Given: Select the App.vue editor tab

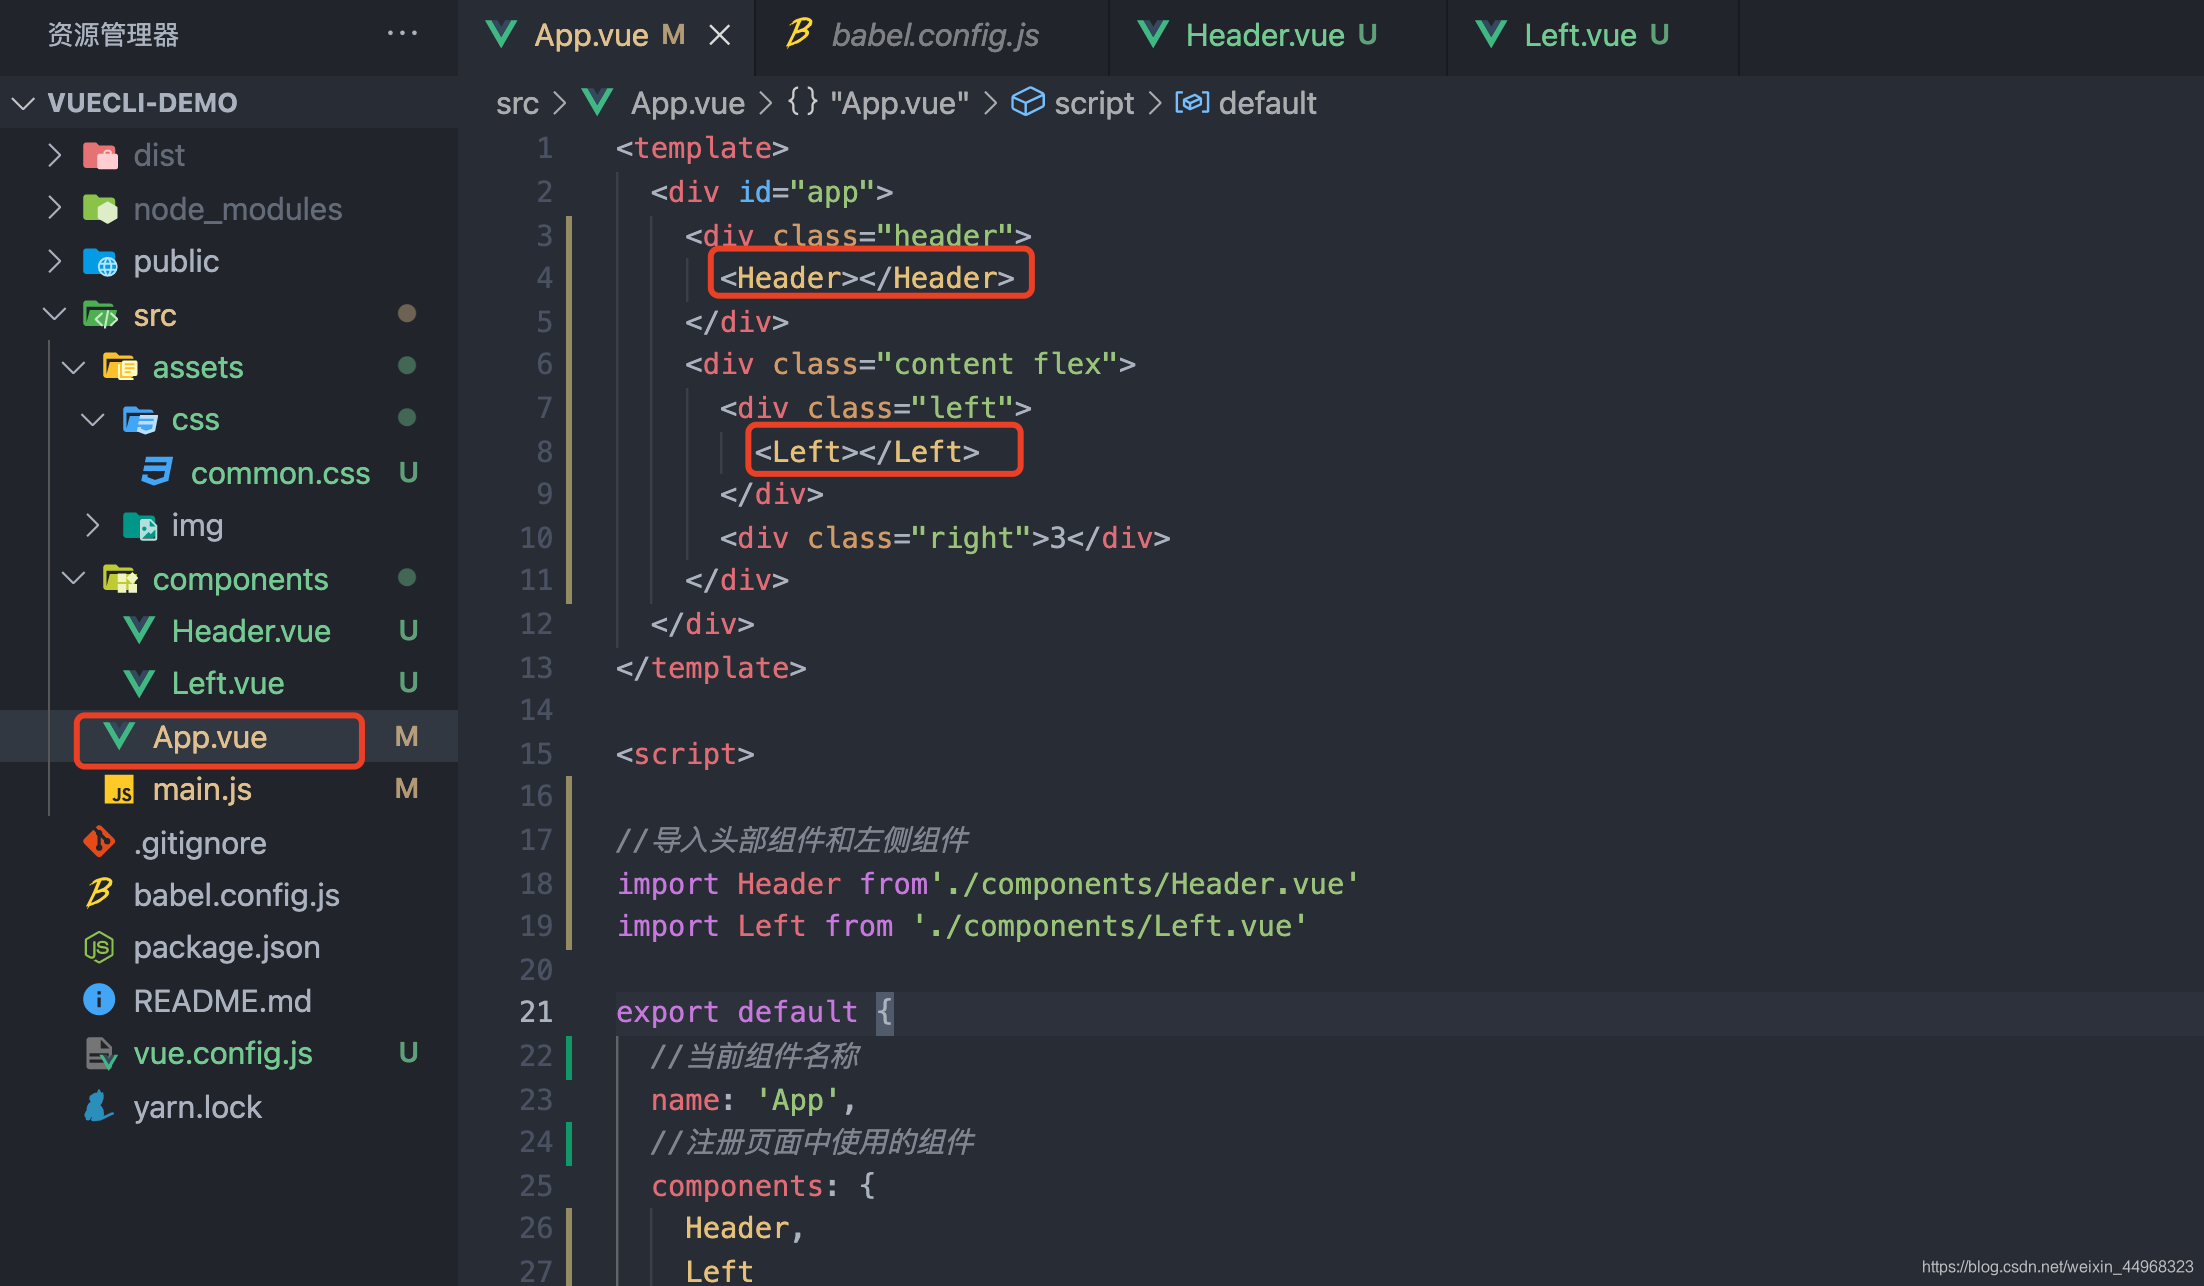Looking at the screenshot, I should 607,36.
